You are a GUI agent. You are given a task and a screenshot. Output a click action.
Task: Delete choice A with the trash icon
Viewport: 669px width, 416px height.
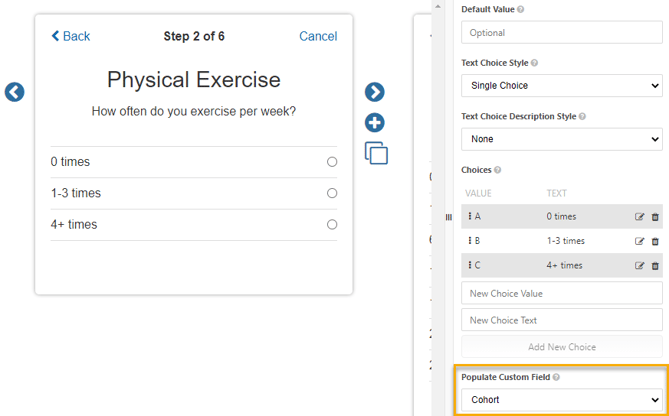tap(655, 216)
